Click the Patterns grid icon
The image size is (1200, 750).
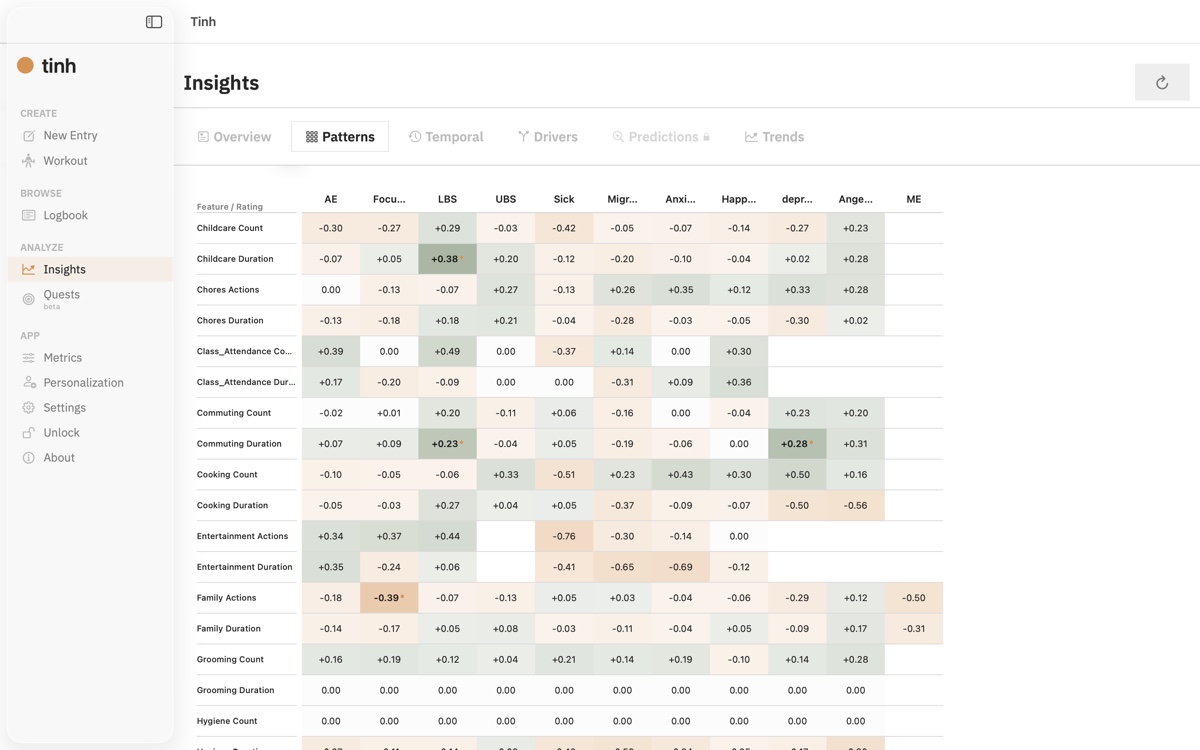coord(312,137)
